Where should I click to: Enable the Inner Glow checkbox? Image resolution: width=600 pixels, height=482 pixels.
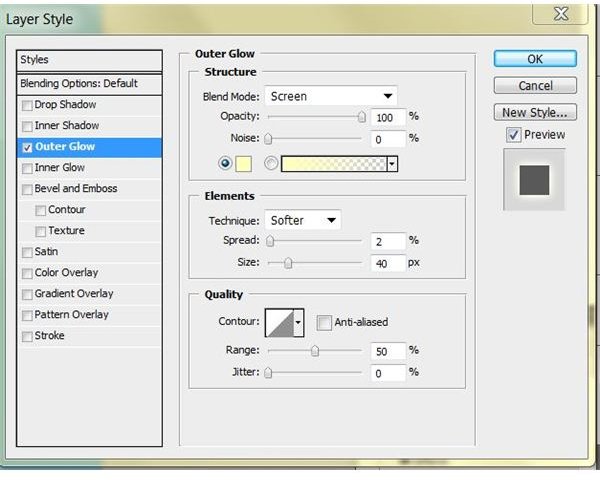pyautogui.click(x=27, y=168)
